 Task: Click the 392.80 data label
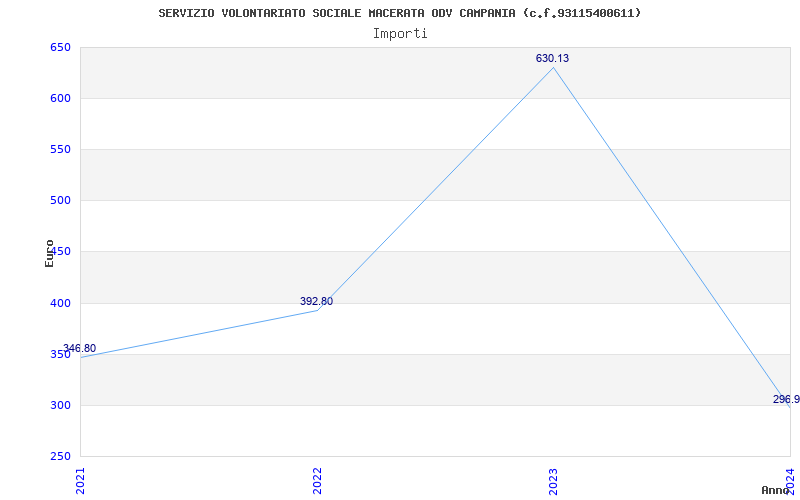[316, 301]
